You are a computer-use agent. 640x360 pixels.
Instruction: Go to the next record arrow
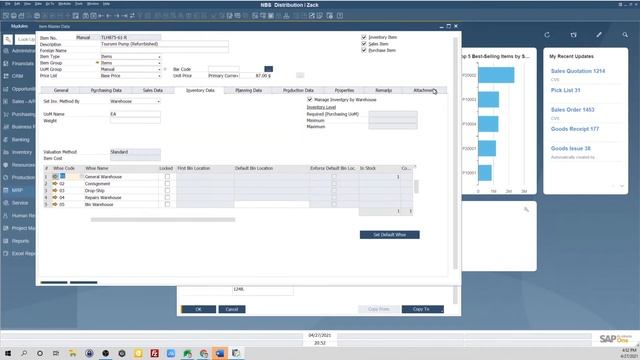117,16
